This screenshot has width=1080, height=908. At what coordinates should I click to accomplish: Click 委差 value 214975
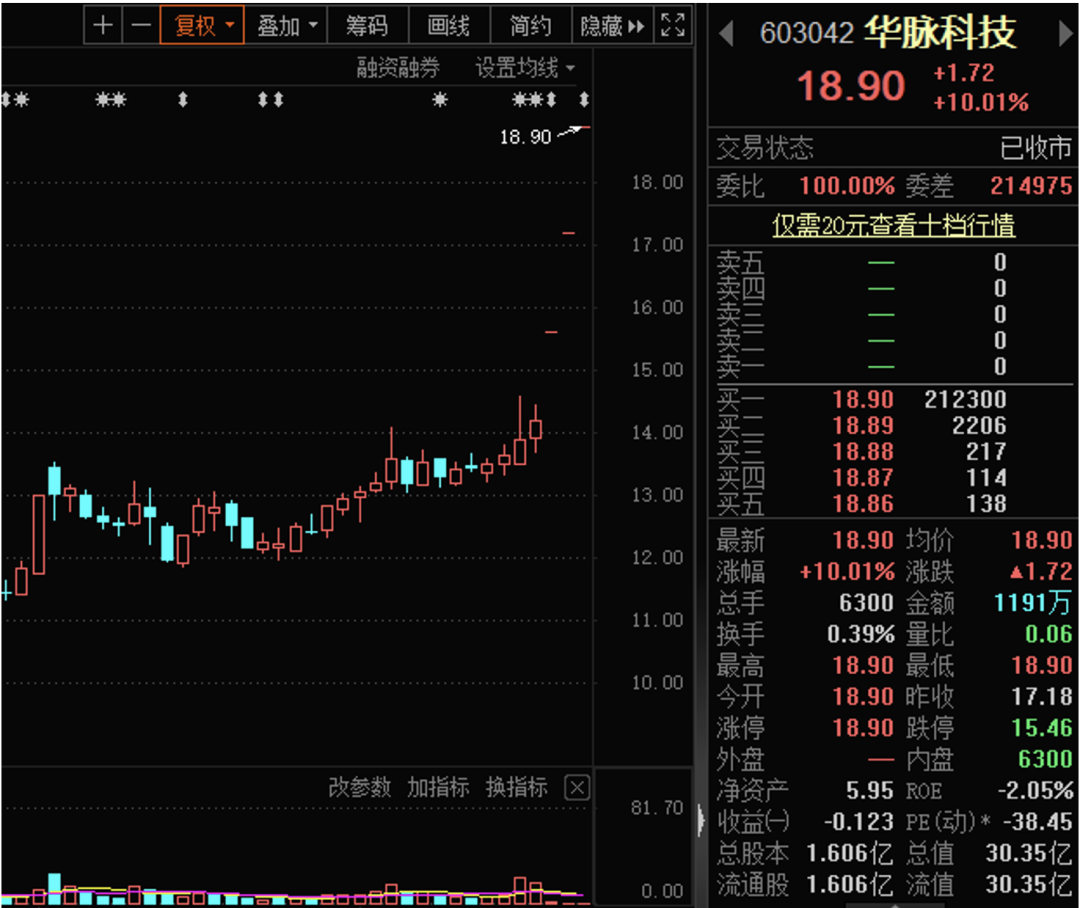pos(1031,185)
